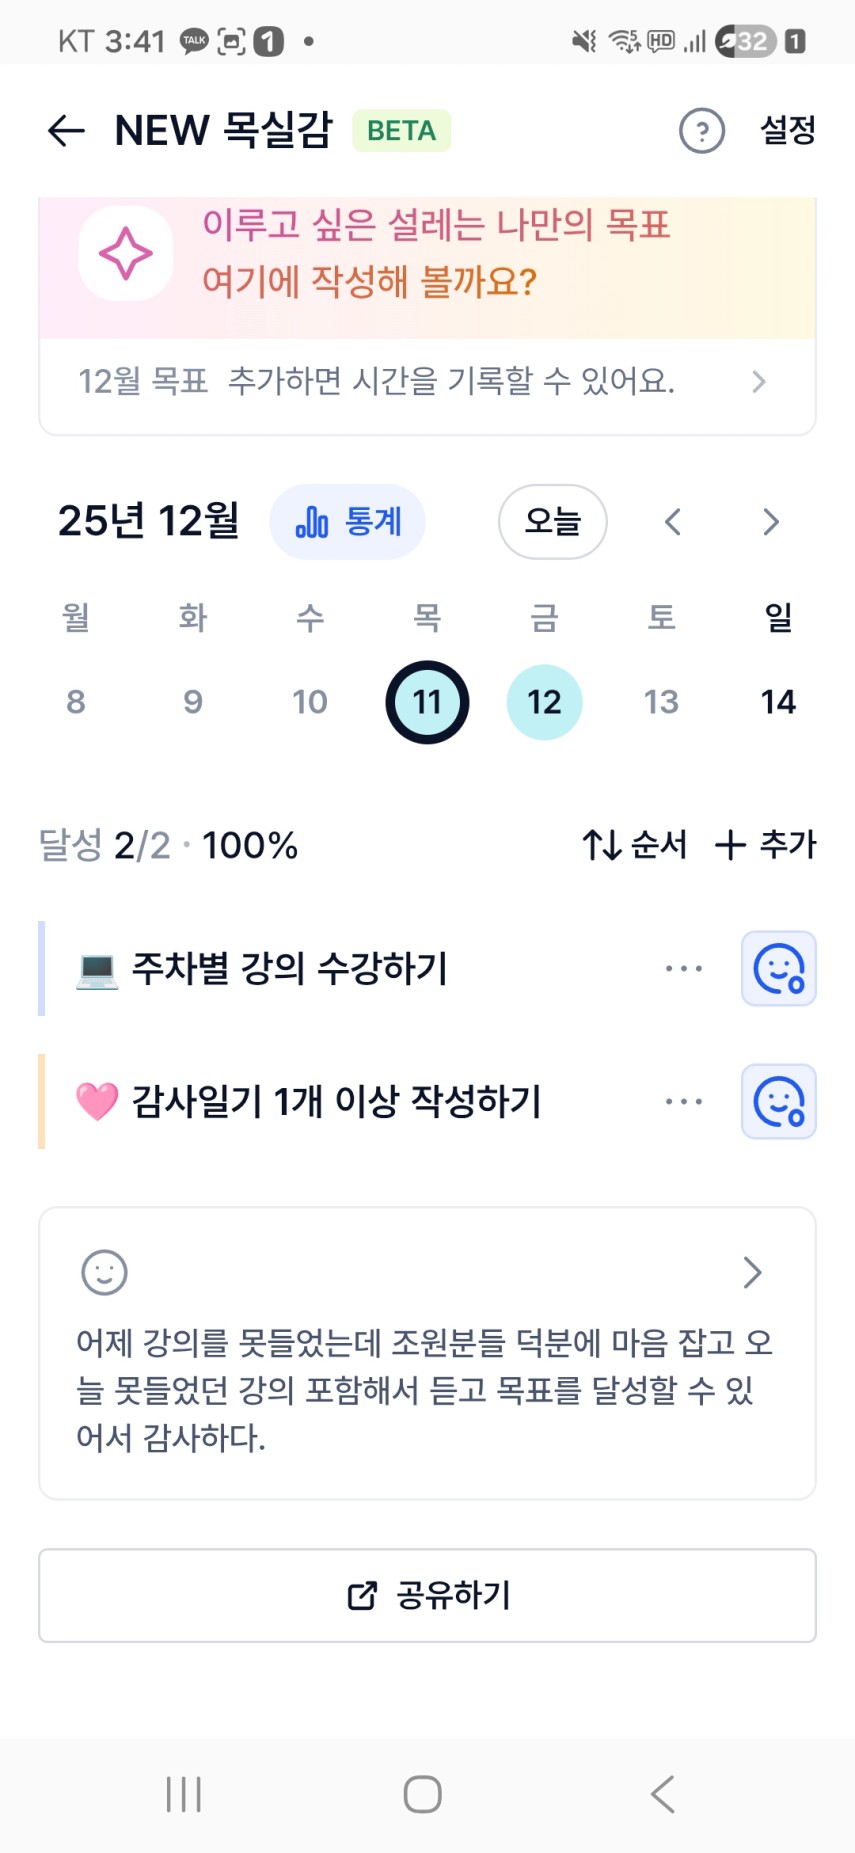The width and height of the screenshot is (855, 1853).
Task: Tap the Android home navigation button
Action: pyautogui.click(x=423, y=1794)
